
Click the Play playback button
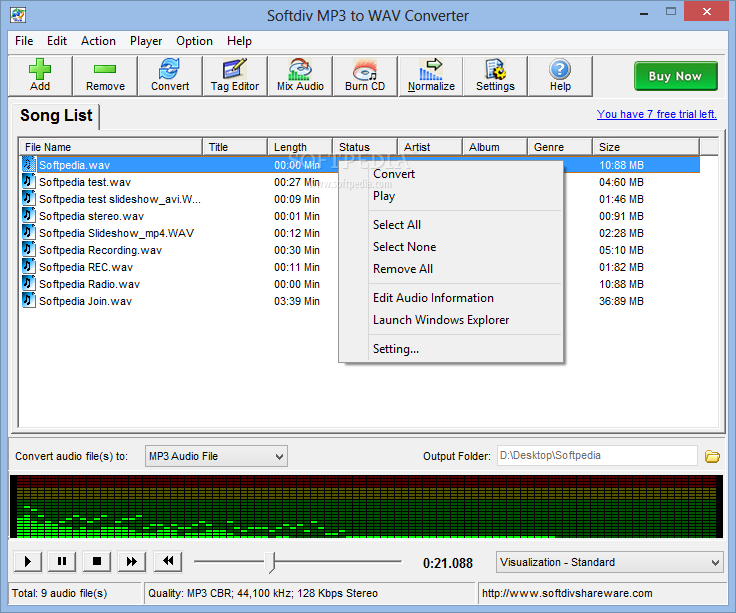pos(28,561)
